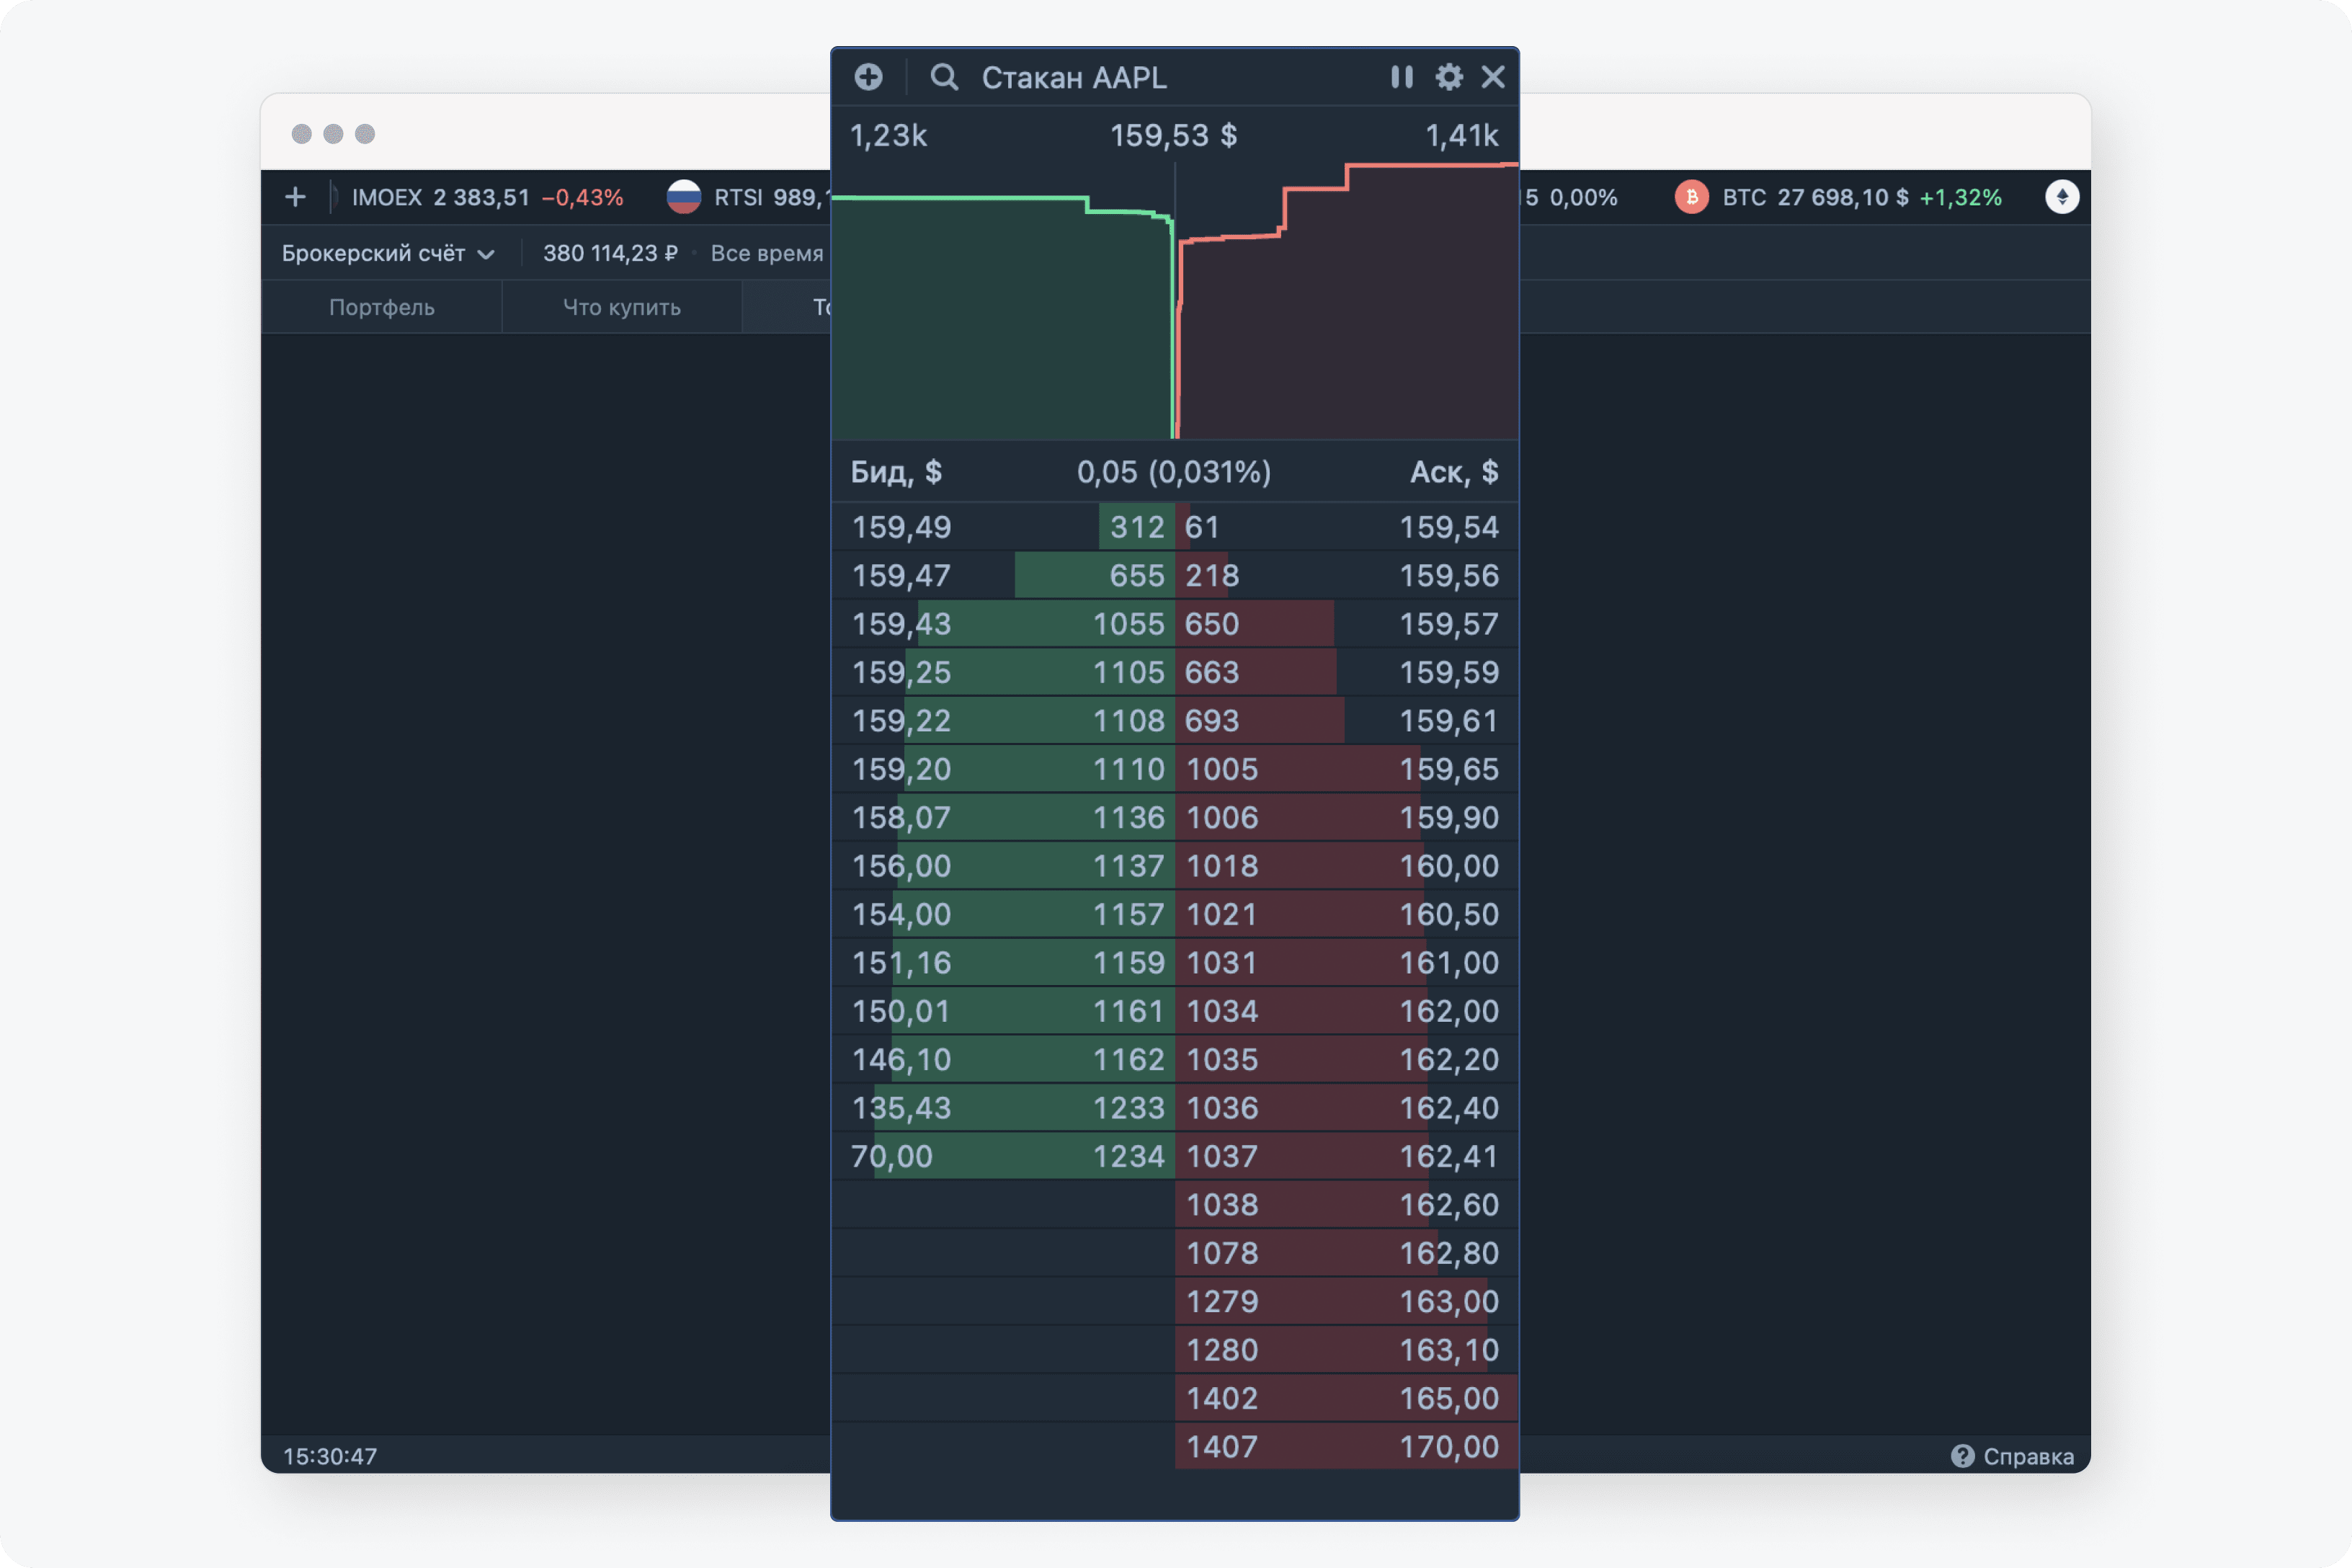Viewport: 2352px width, 1568px height.
Task: Click the account balance 380 114,23 ₽
Action: pyautogui.click(x=610, y=253)
